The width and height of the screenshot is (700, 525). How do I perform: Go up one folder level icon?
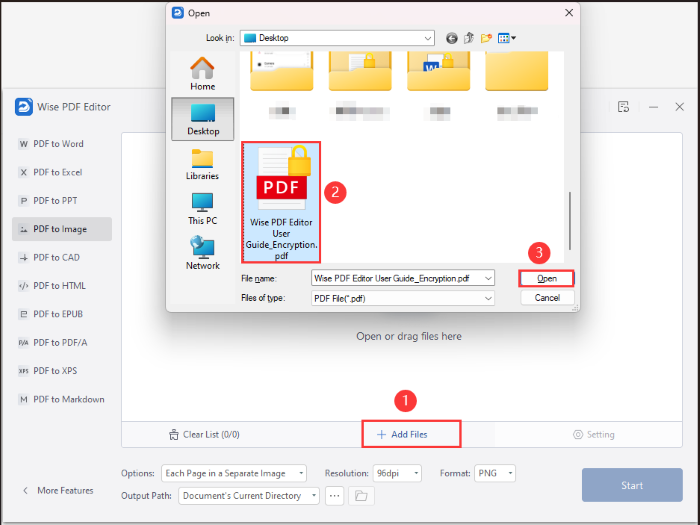pos(469,38)
